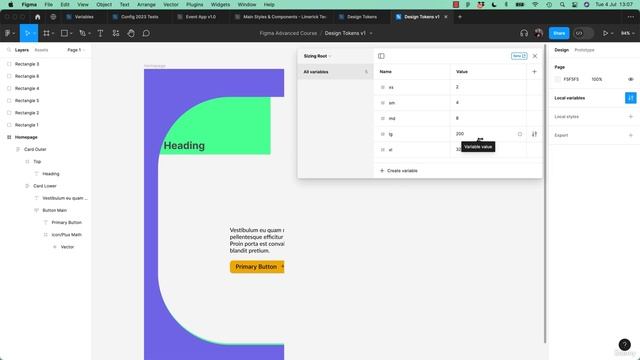
Task: Add a new mode column with plus
Action: pos(534,71)
